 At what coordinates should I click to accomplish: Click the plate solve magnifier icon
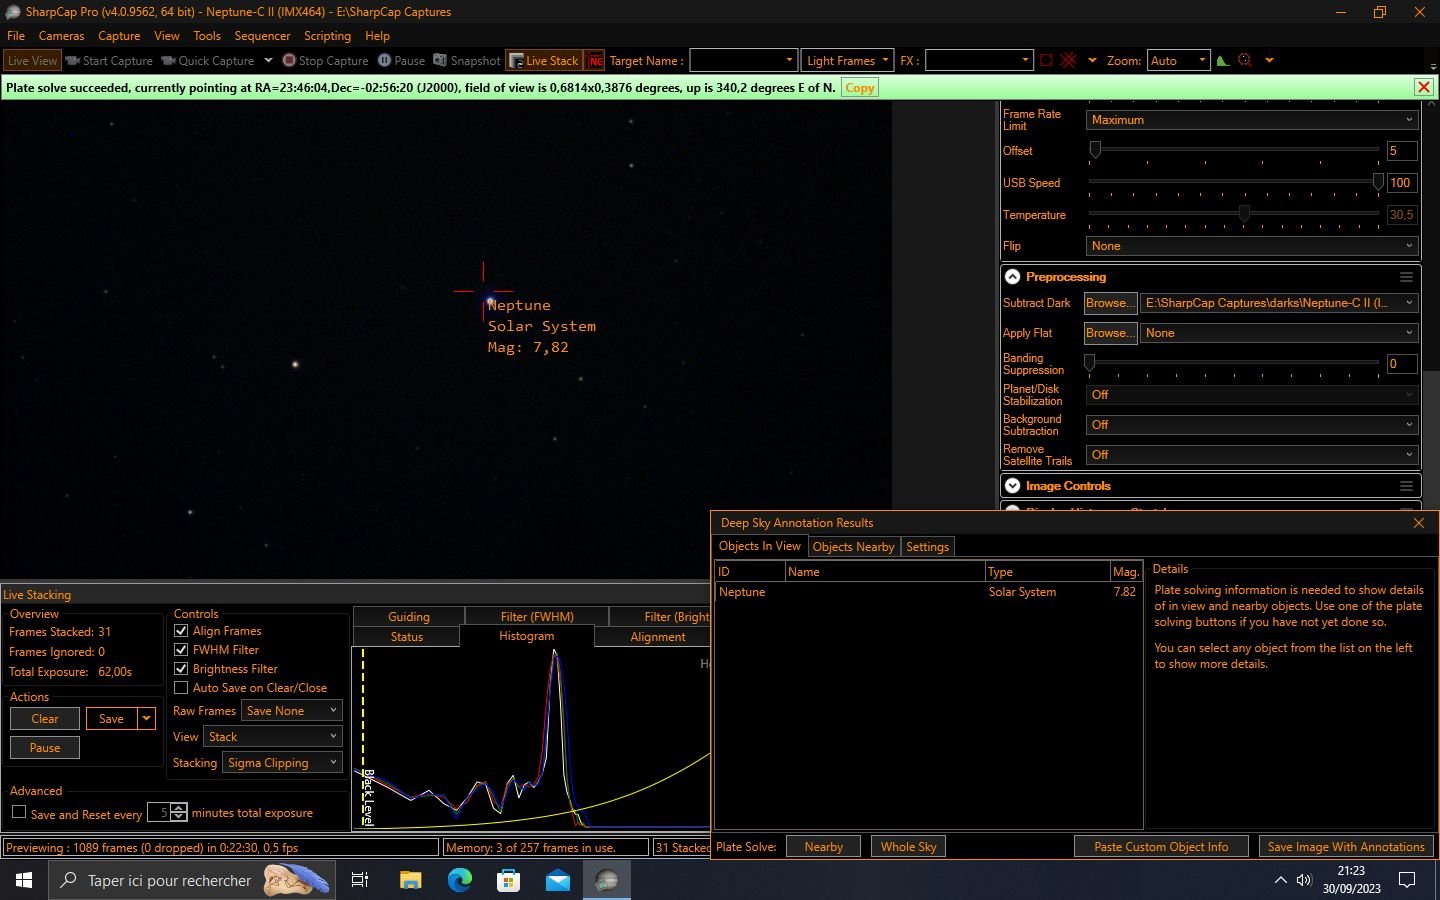coord(1245,61)
